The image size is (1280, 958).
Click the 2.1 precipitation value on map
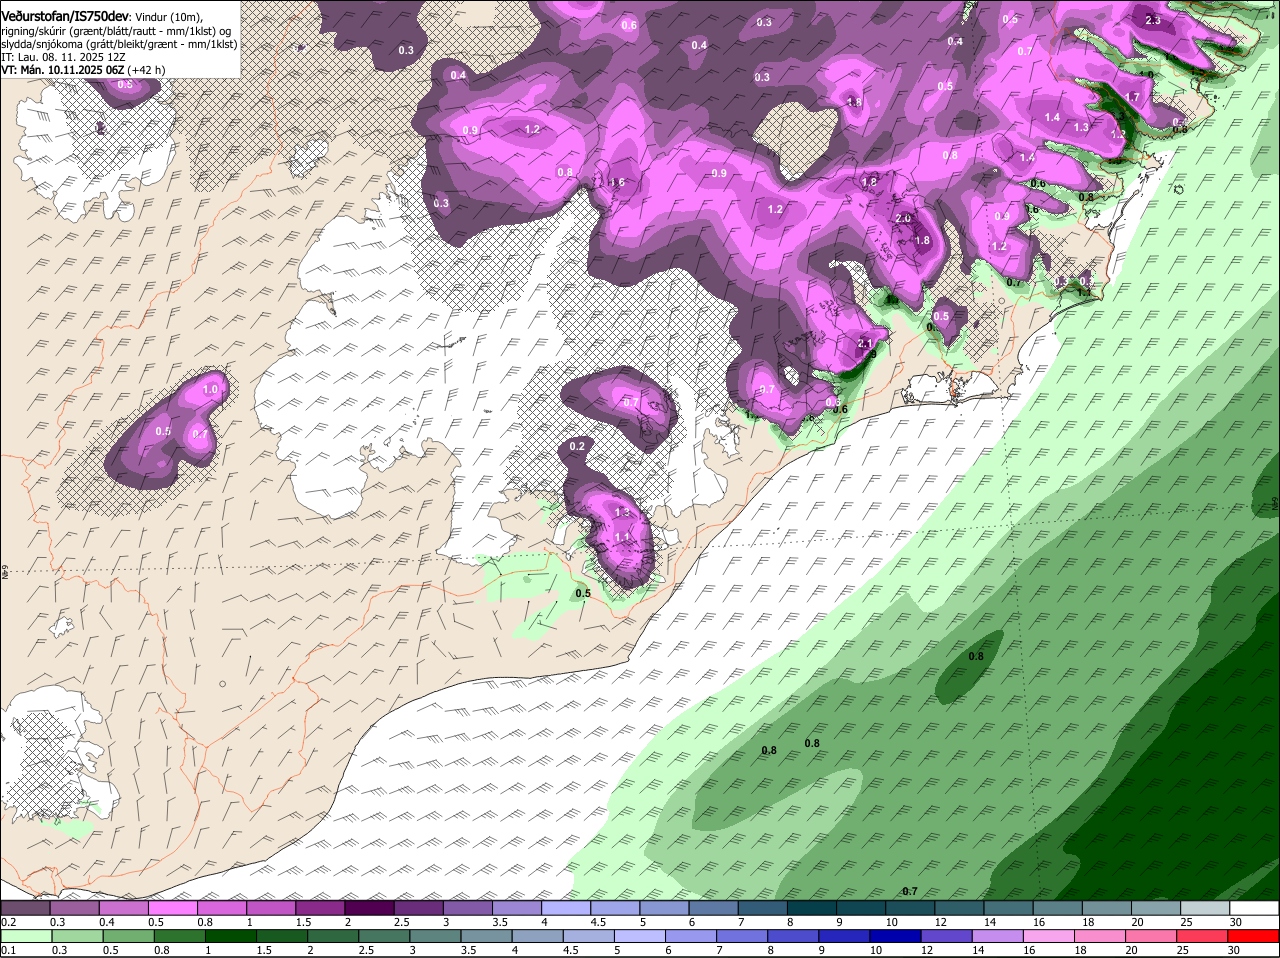click(865, 343)
